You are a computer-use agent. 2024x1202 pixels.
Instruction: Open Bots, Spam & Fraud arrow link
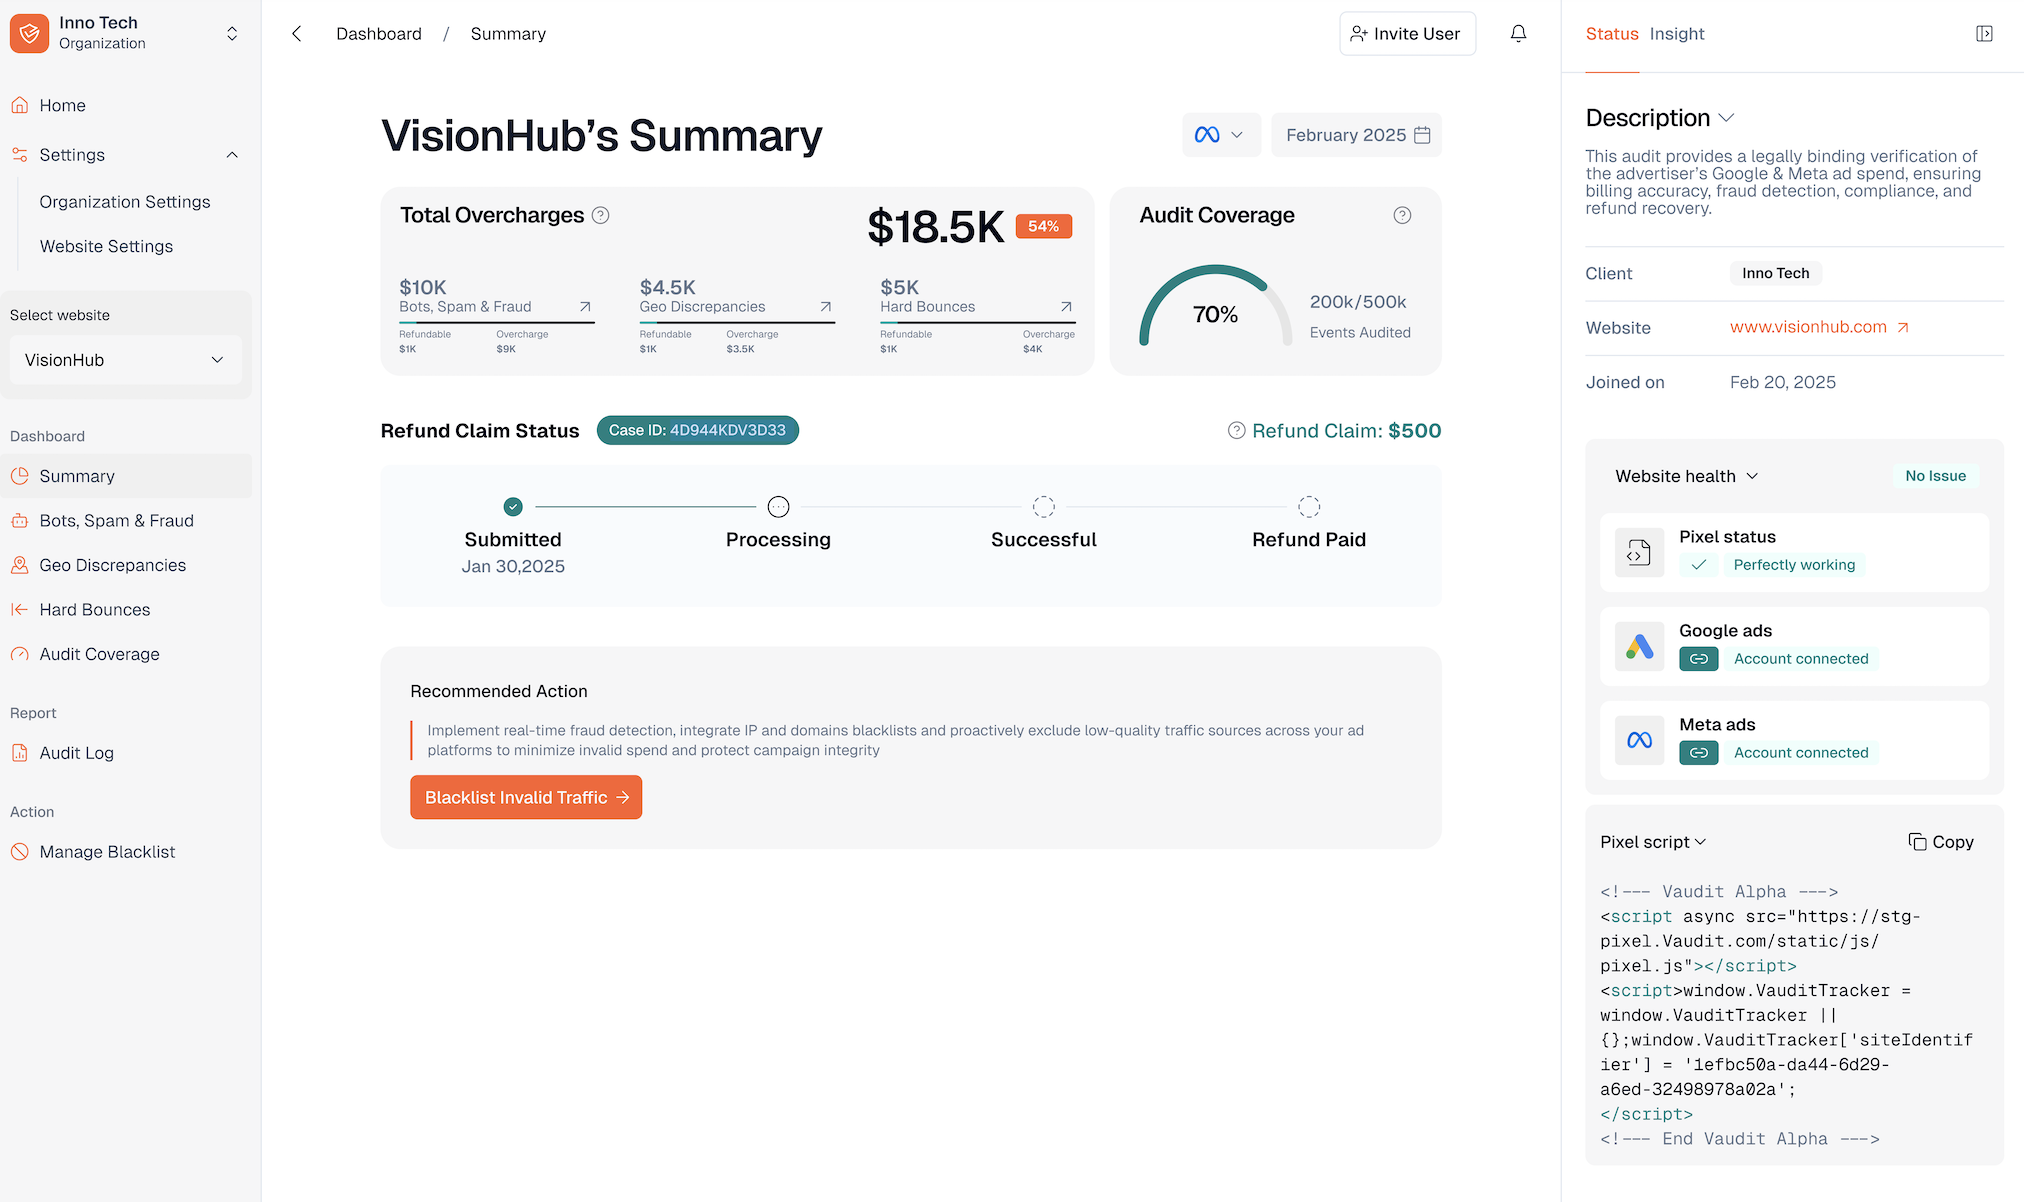pyautogui.click(x=585, y=307)
